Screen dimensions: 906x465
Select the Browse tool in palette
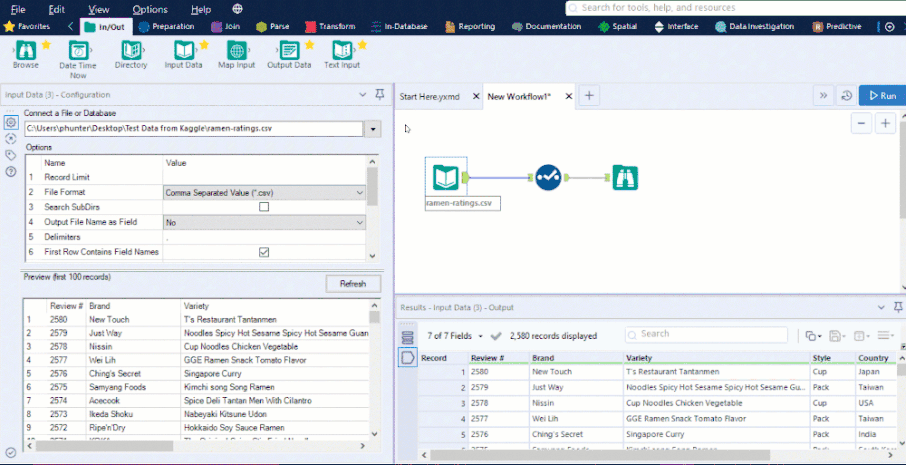pyautogui.click(x=26, y=50)
